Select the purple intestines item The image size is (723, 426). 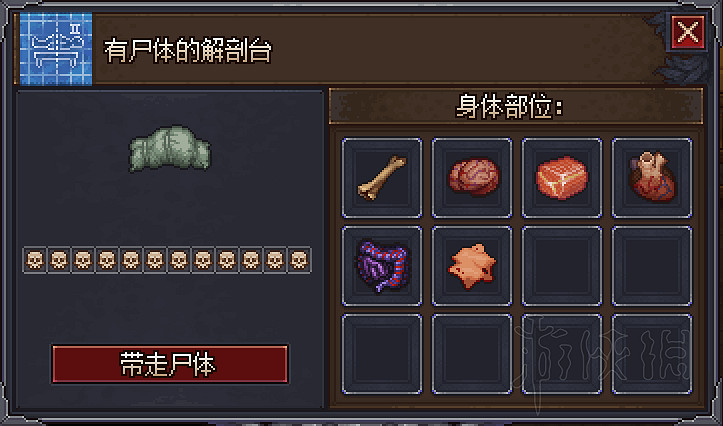click(382, 266)
